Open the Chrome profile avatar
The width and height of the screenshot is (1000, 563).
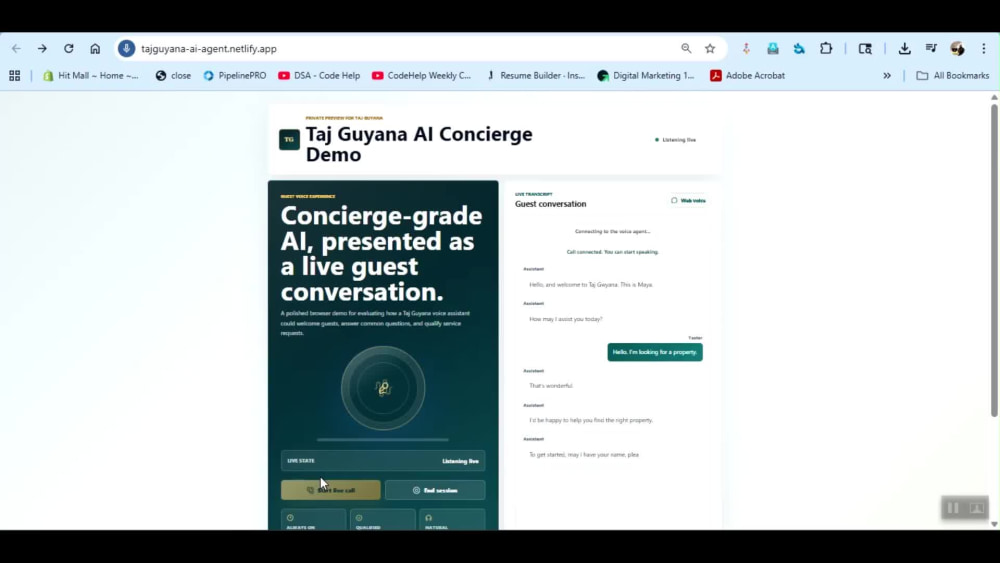click(957, 48)
